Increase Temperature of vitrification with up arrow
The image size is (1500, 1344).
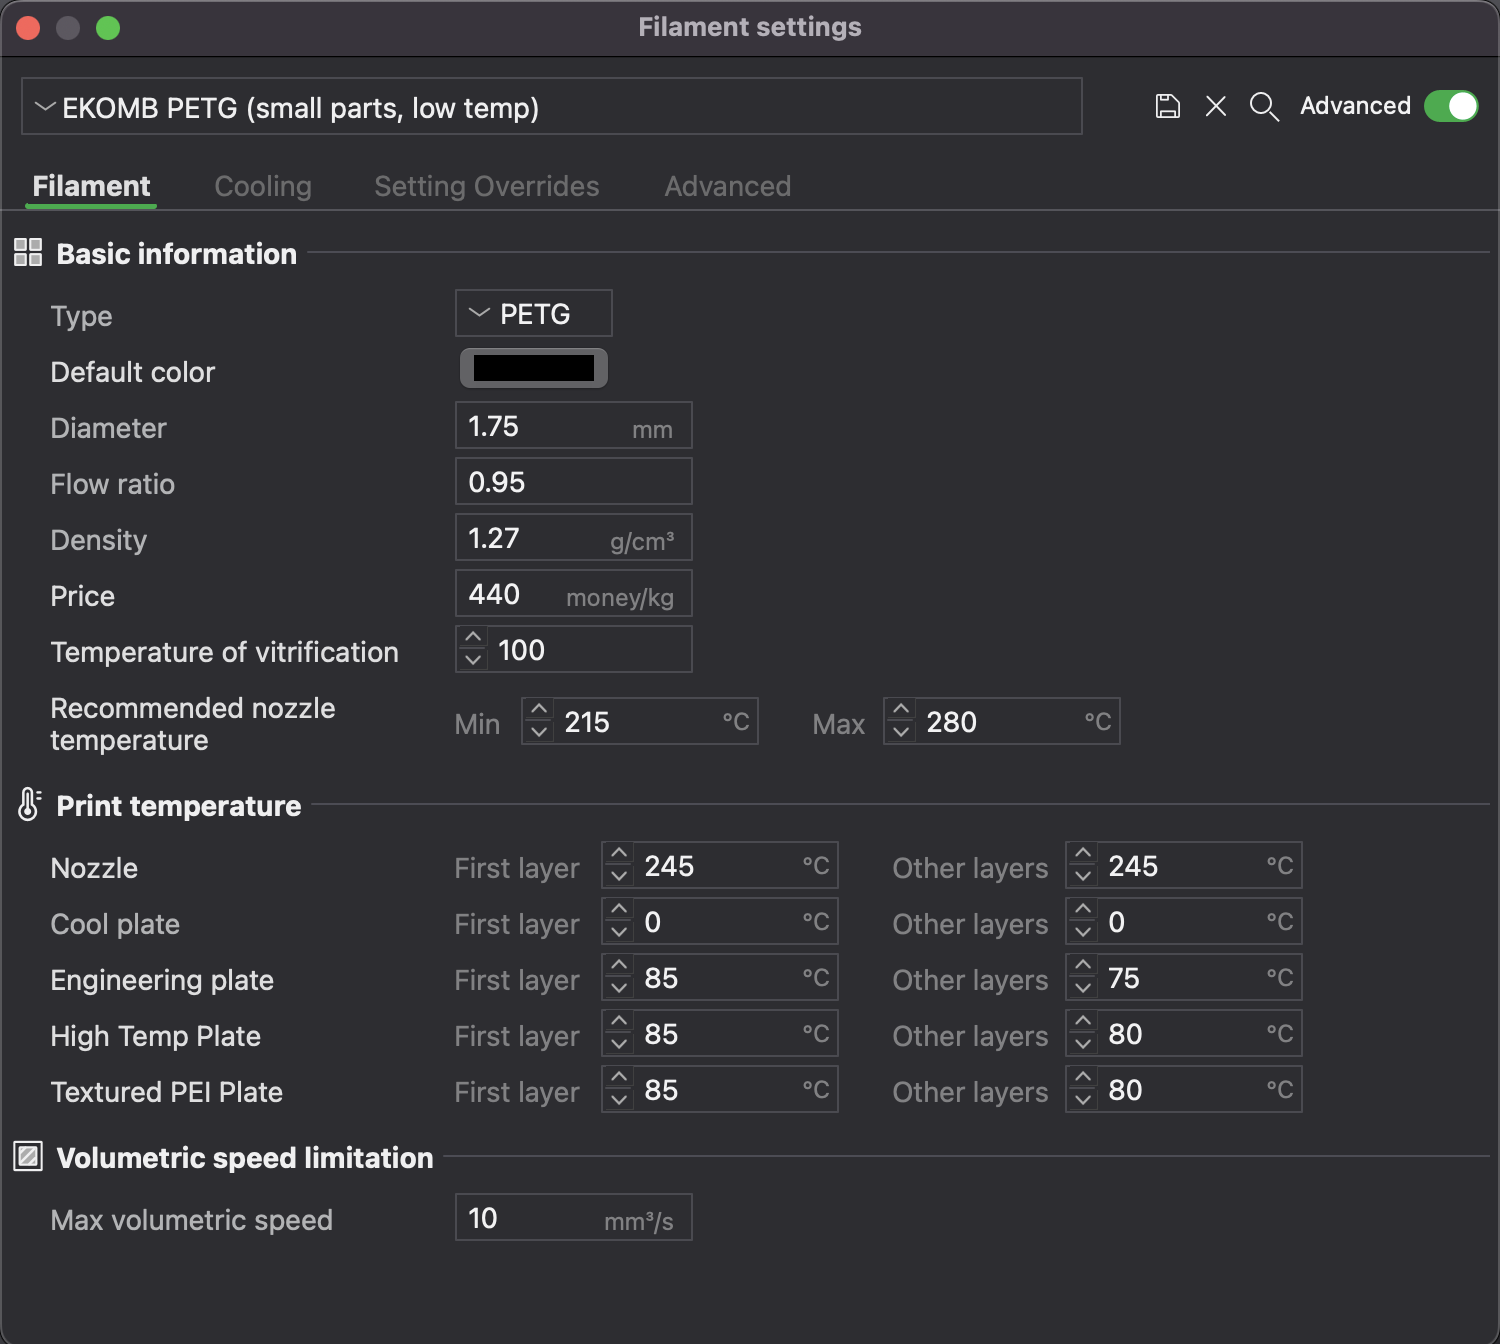[x=473, y=638]
